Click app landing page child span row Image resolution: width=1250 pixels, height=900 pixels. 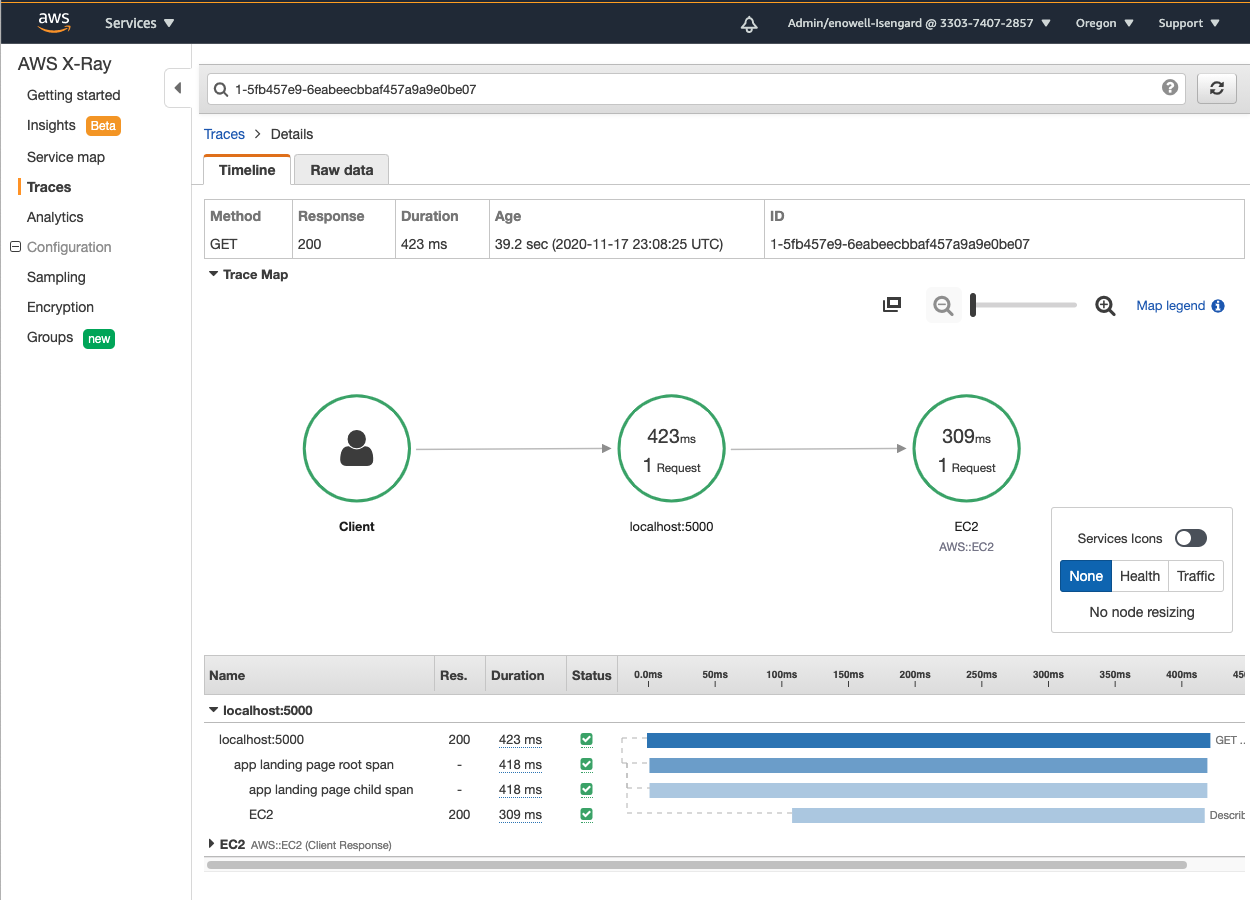click(x=331, y=790)
